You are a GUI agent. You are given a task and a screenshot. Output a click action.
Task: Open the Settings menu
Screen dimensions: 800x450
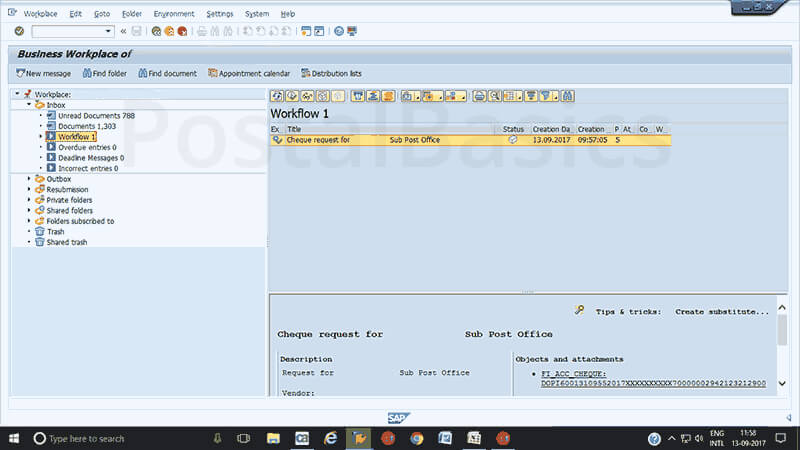click(220, 14)
